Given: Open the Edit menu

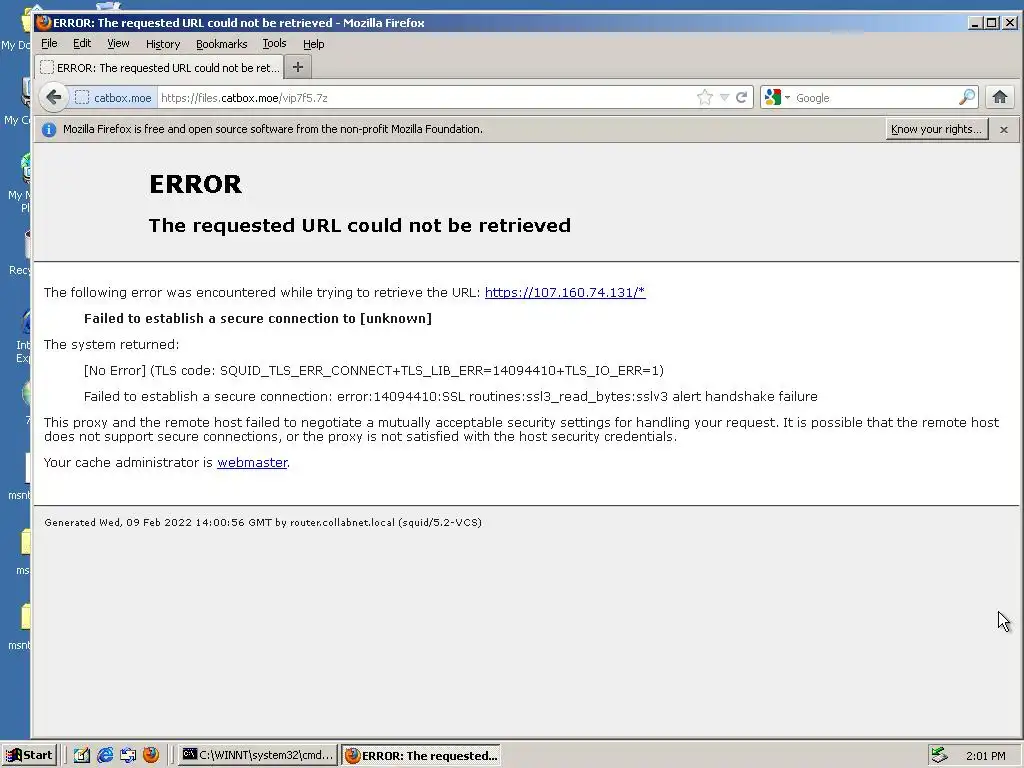Looking at the screenshot, I should tap(82, 44).
